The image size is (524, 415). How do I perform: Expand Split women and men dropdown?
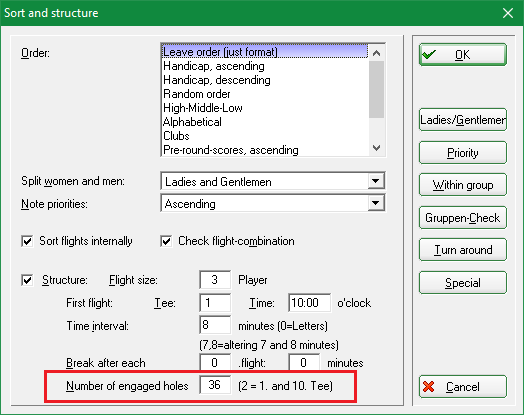pyautogui.click(x=376, y=181)
